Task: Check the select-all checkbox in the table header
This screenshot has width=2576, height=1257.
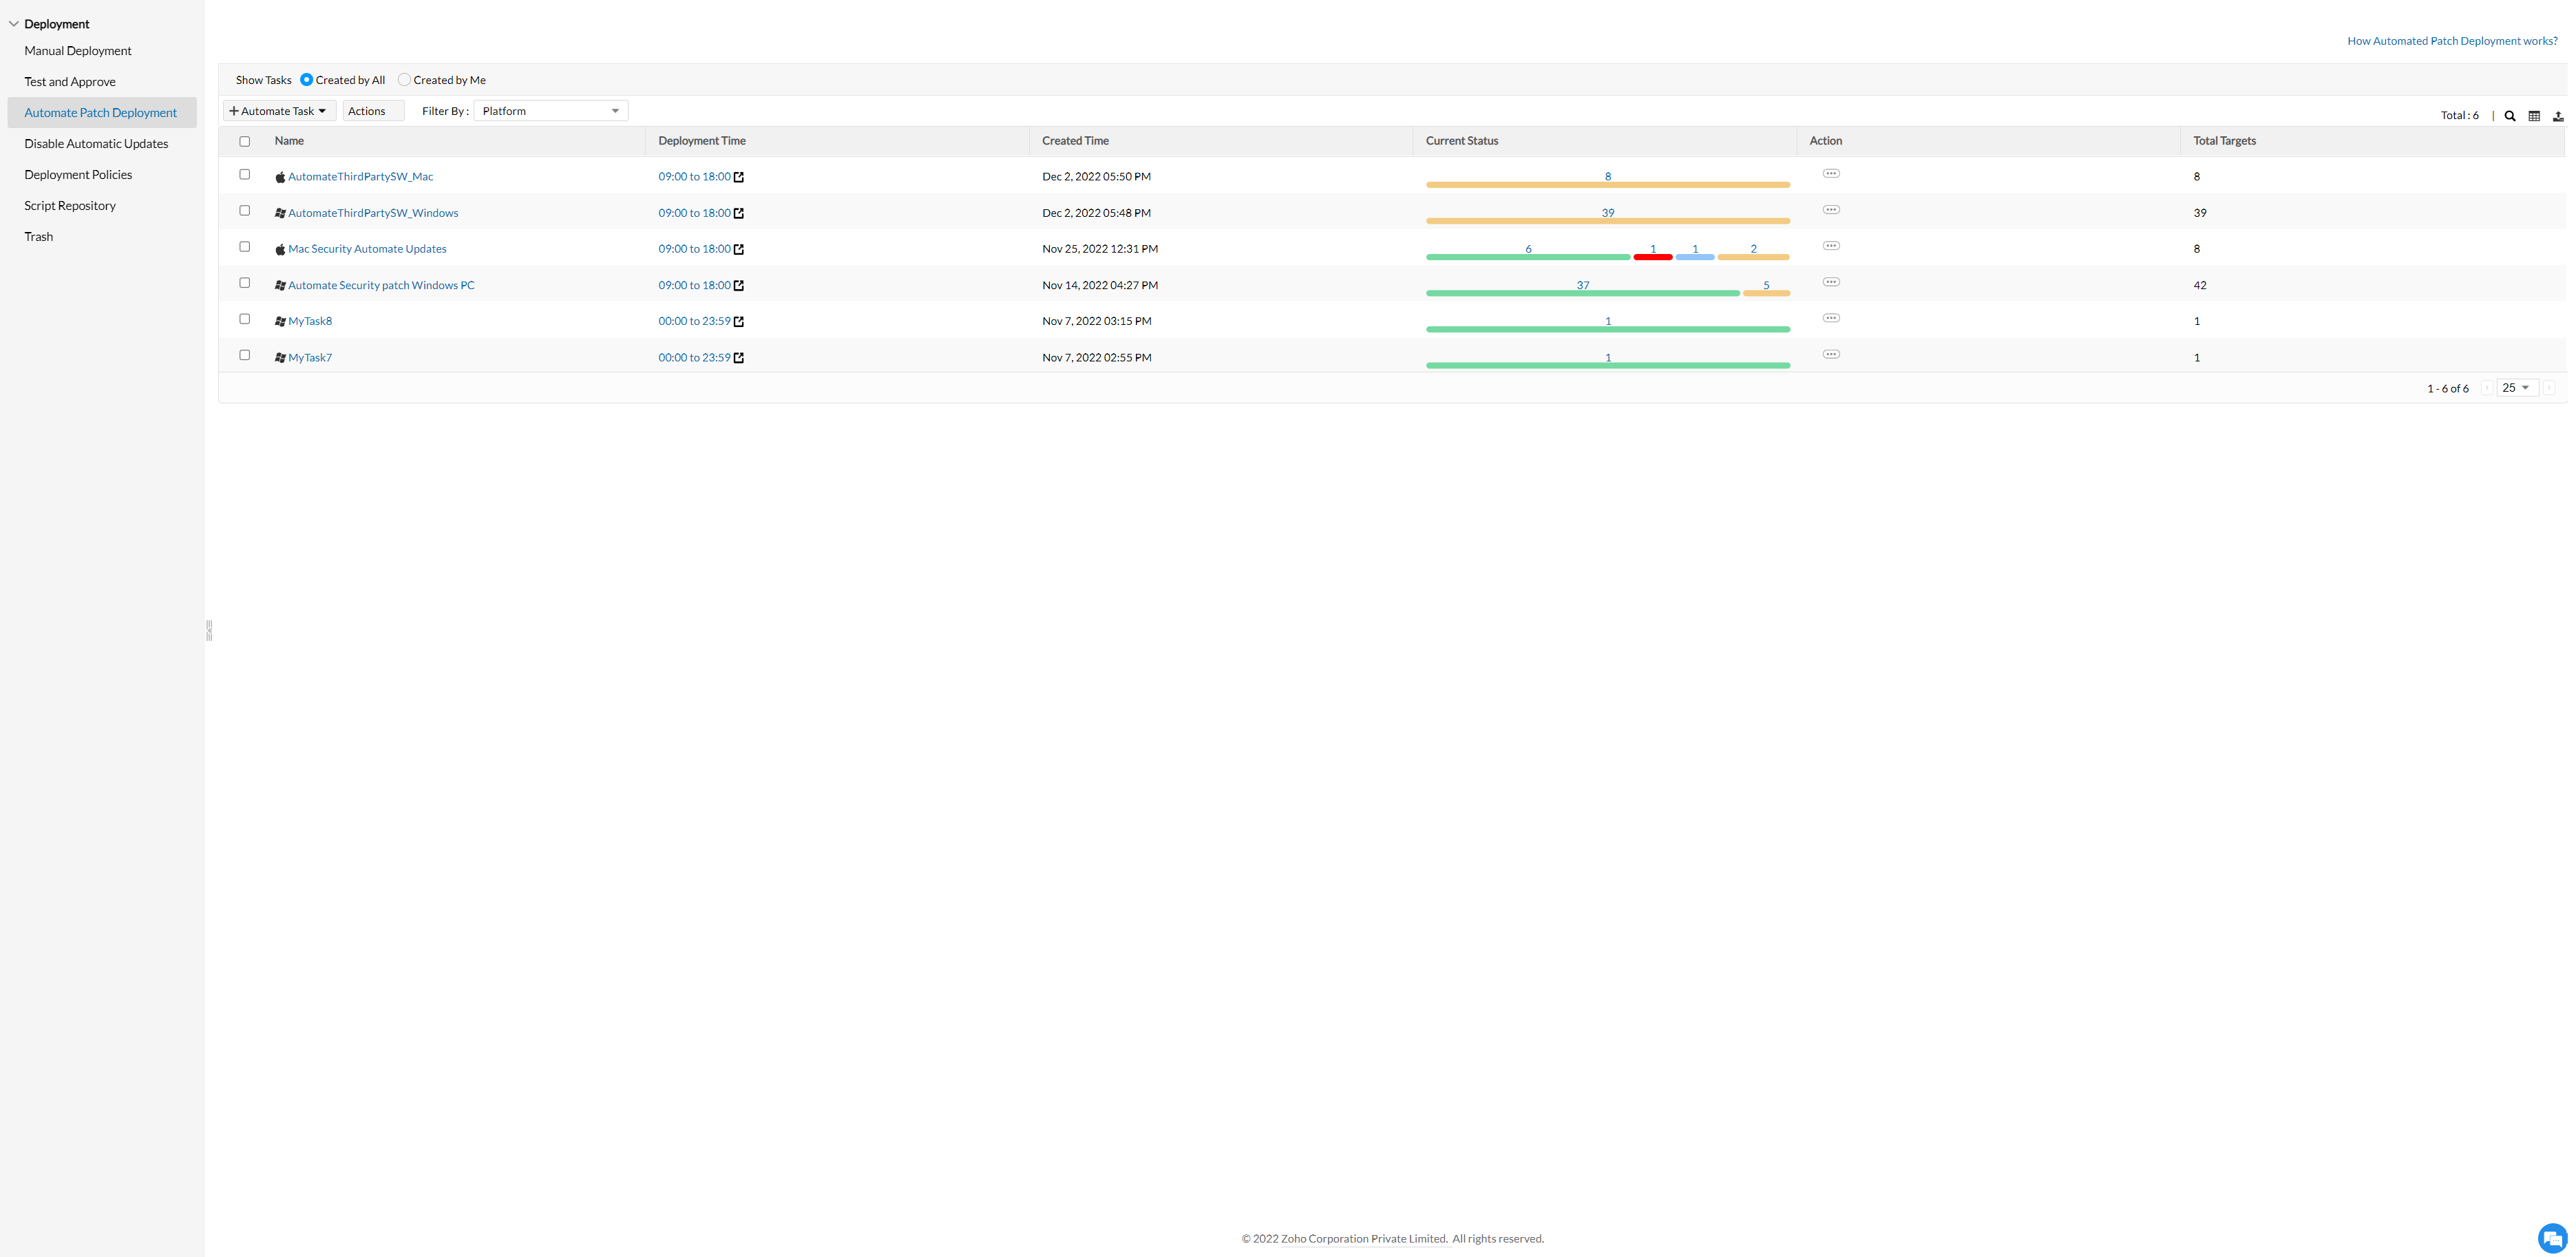Action: 245,142
